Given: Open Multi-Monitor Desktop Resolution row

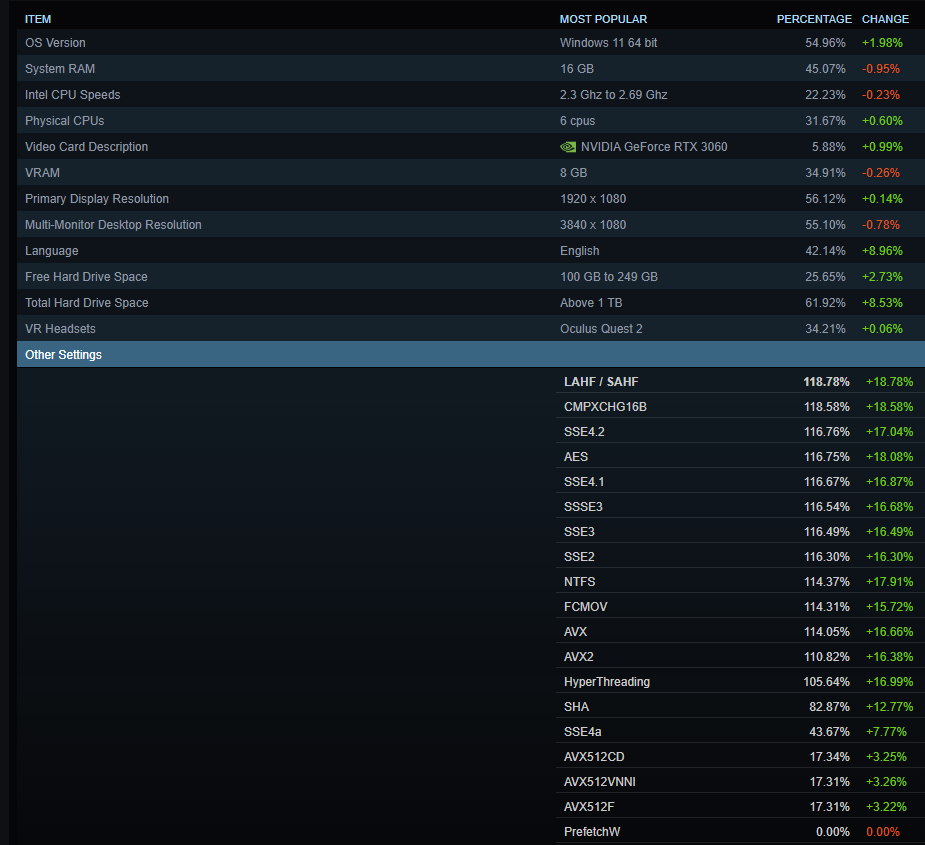Looking at the screenshot, I should tap(113, 225).
